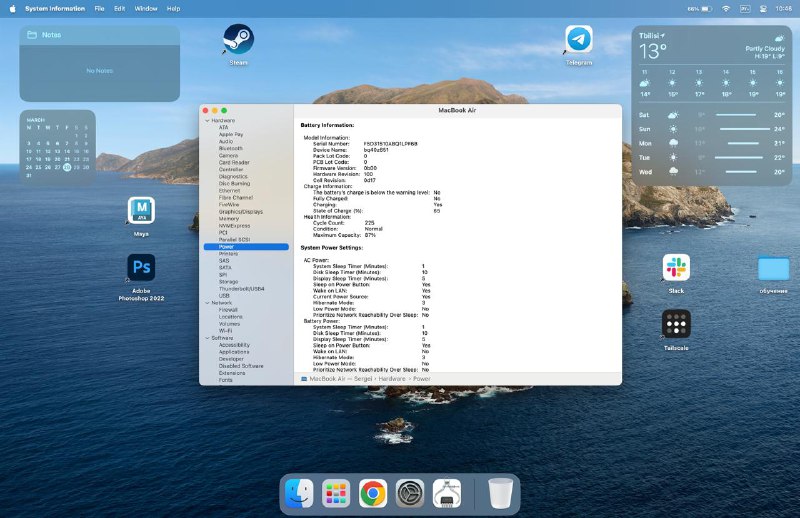800x518 pixels.
Task: Collapse the Hardware section triangle
Action: tap(207, 120)
